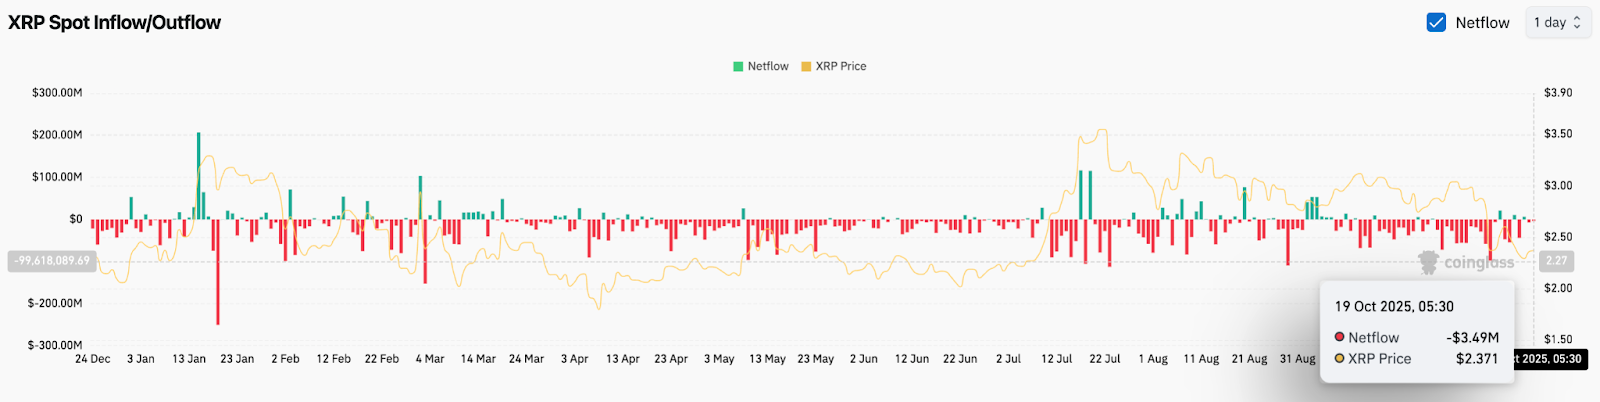
Task: Click the 2.27 price tag on right axis
Action: (1557, 261)
